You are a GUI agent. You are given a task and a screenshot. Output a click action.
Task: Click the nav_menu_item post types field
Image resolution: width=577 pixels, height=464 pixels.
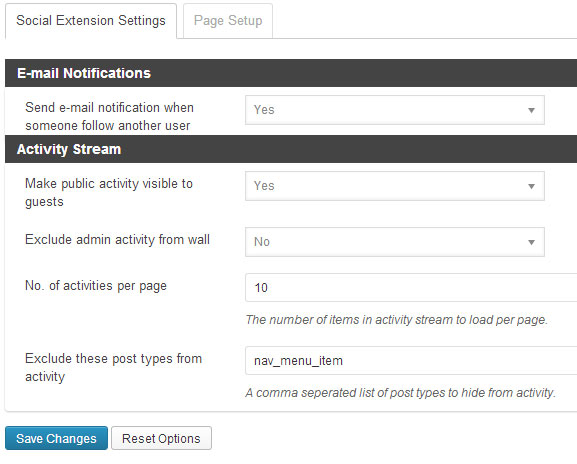click(x=411, y=360)
